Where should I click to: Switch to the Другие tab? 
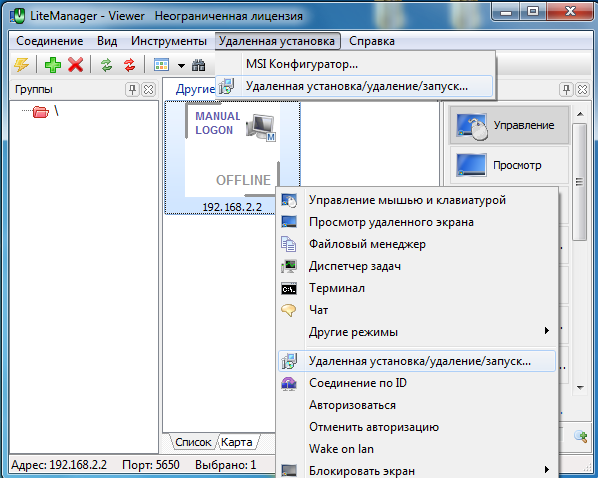[x=195, y=89]
